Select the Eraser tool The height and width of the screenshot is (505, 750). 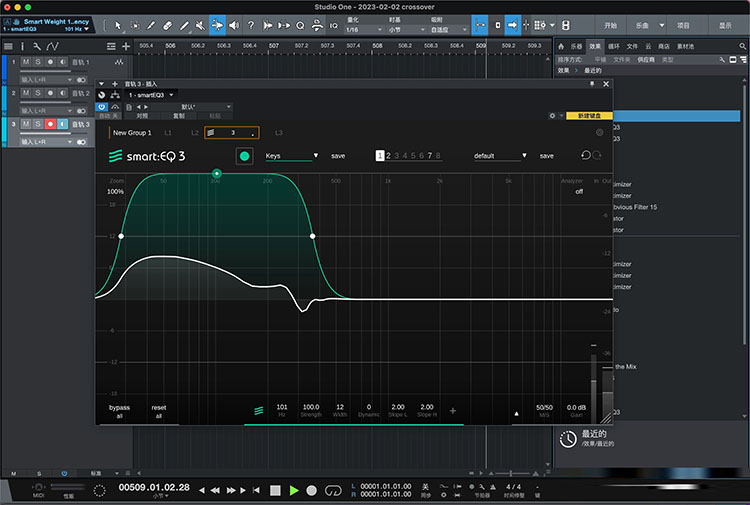point(167,25)
